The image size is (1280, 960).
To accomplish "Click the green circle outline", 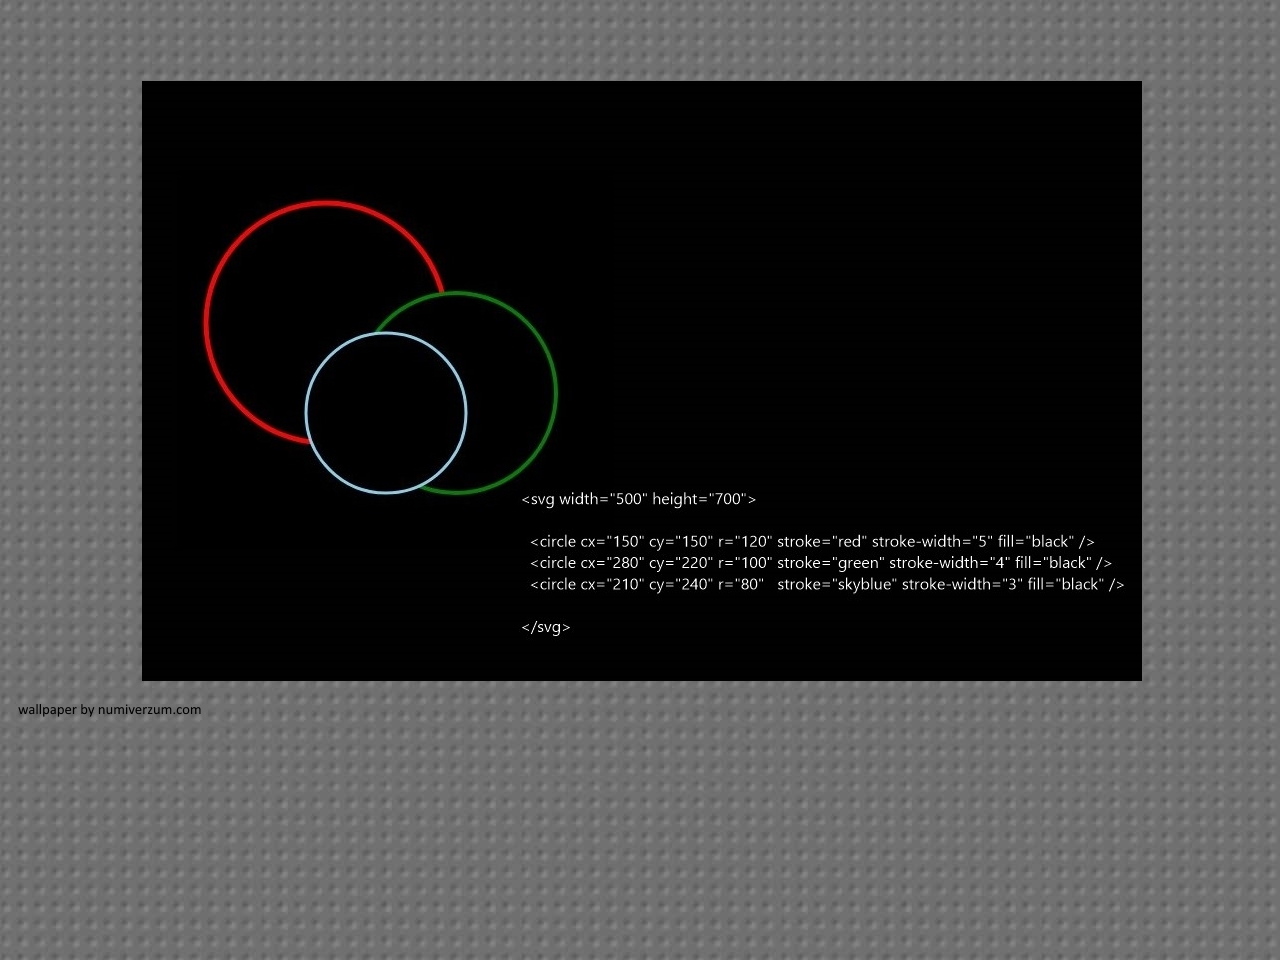I will (x=555, y=393).
